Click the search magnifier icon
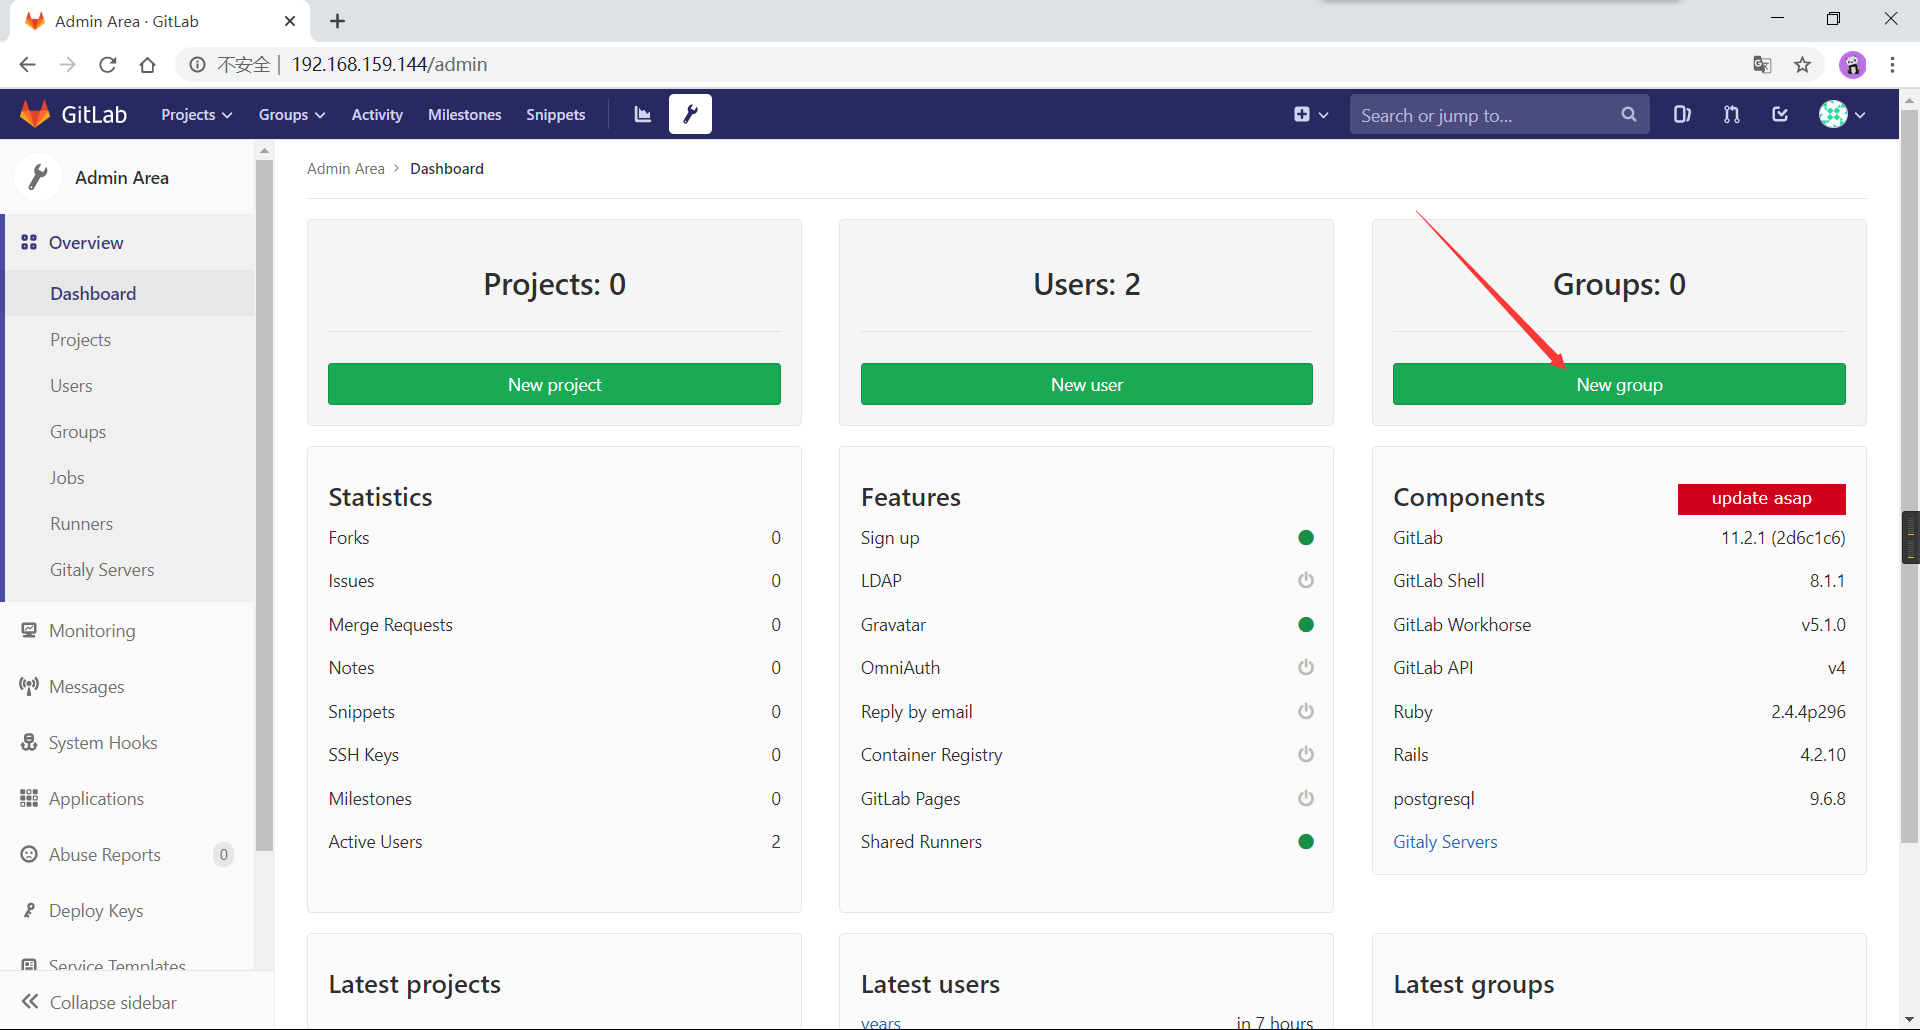 (x=1629, y=115)
